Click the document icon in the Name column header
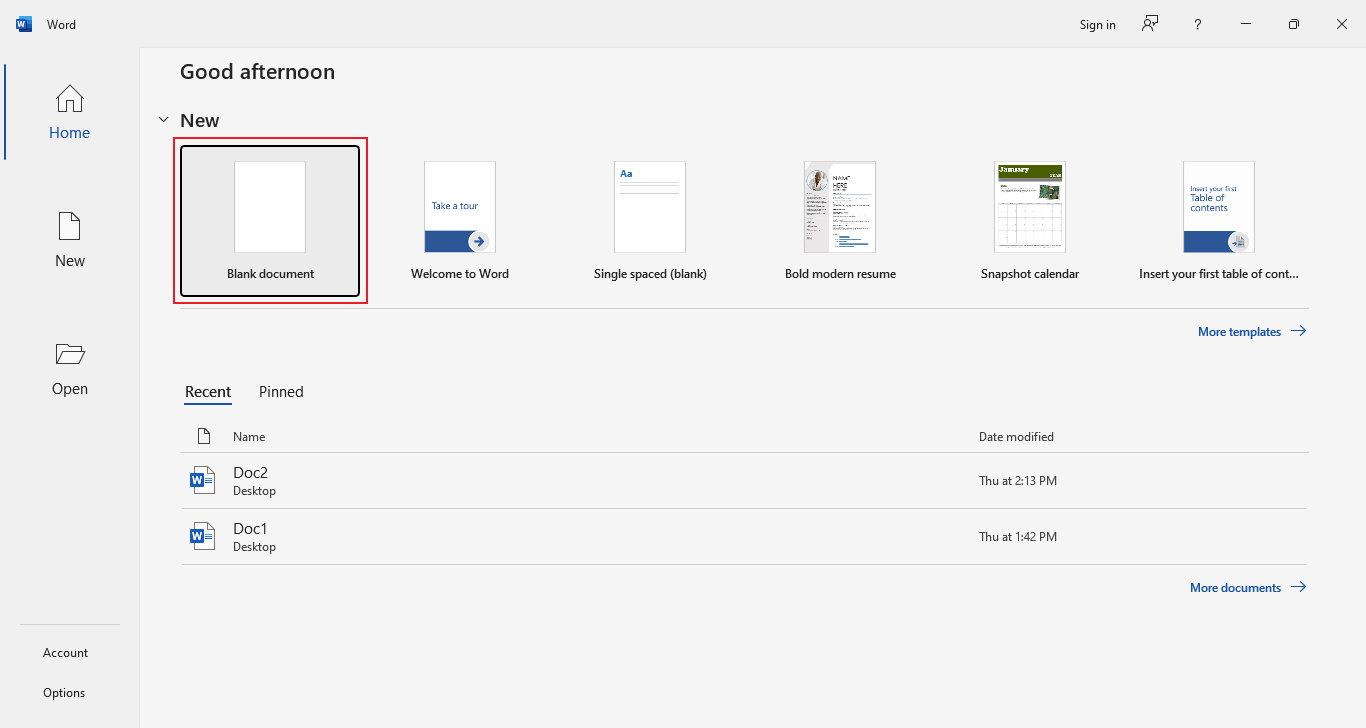Image resolution: width=1366 pixels, height=728 pixels. click(x=204, y=436)
